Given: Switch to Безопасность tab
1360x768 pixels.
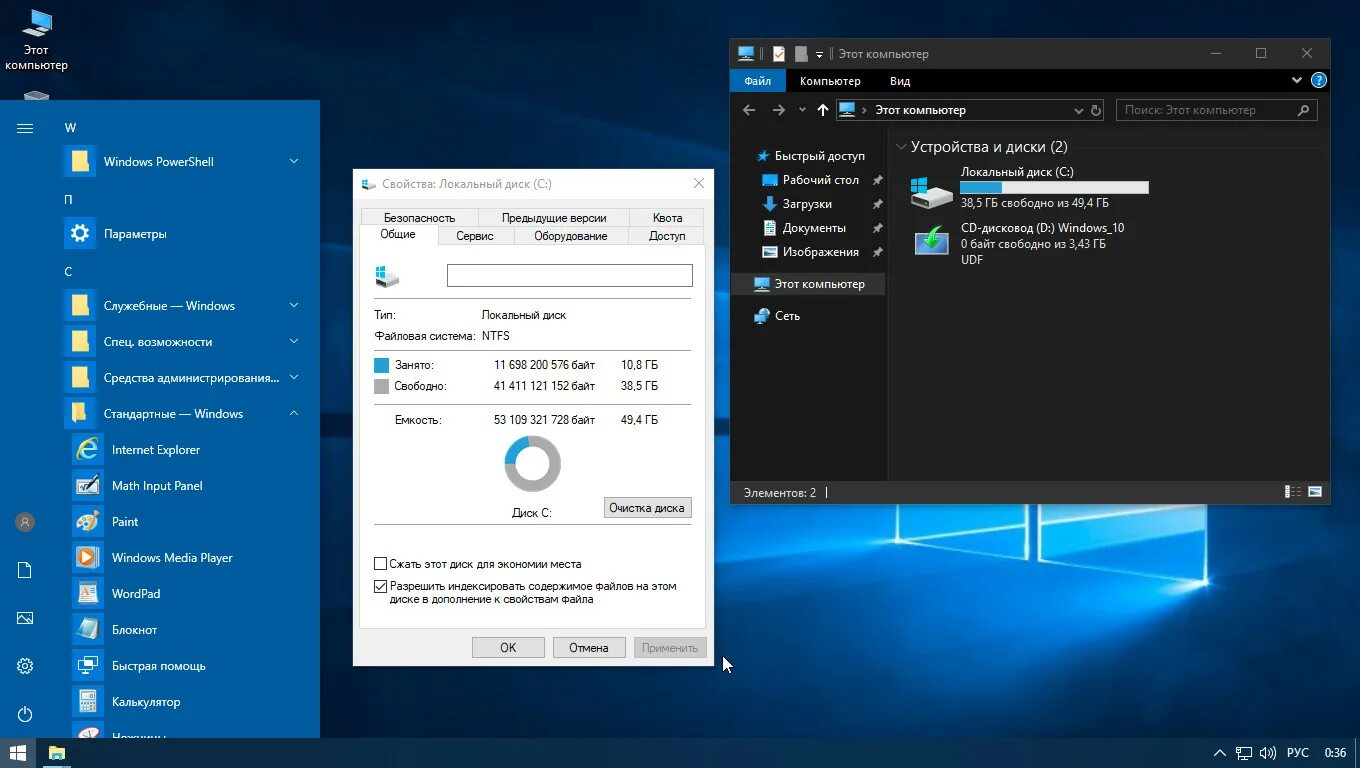Looking at the screenshot, I should point(419,218).
